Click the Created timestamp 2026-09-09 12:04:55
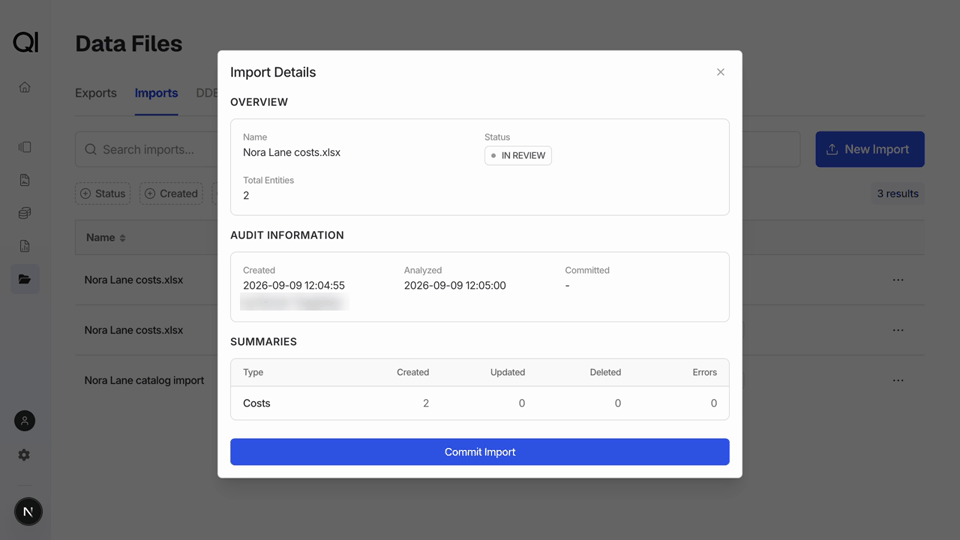960x540 pixels. (294, 285)
